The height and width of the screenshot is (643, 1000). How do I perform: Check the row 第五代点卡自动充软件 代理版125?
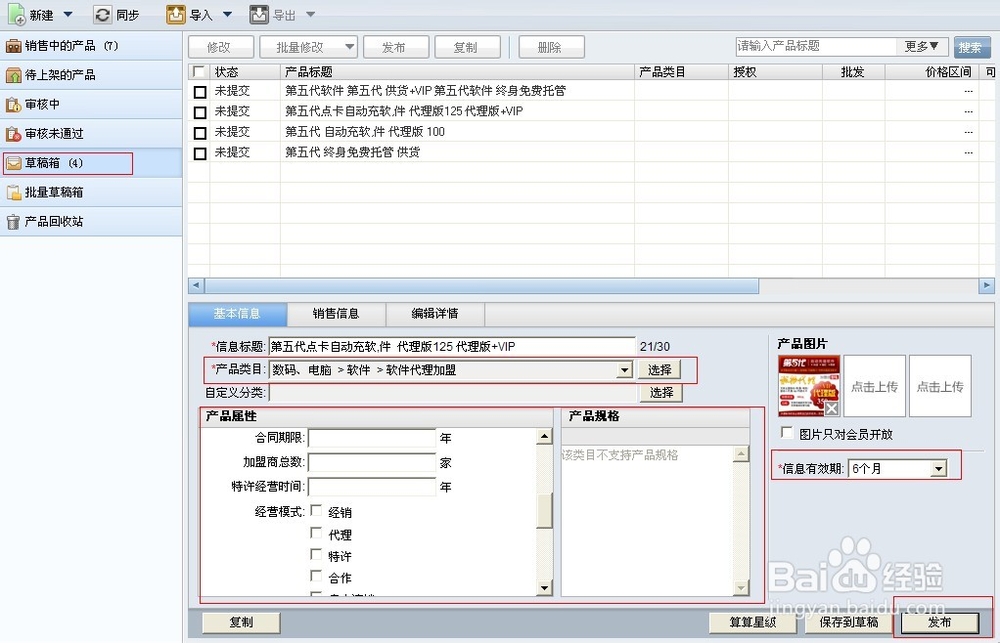(200, 112)
